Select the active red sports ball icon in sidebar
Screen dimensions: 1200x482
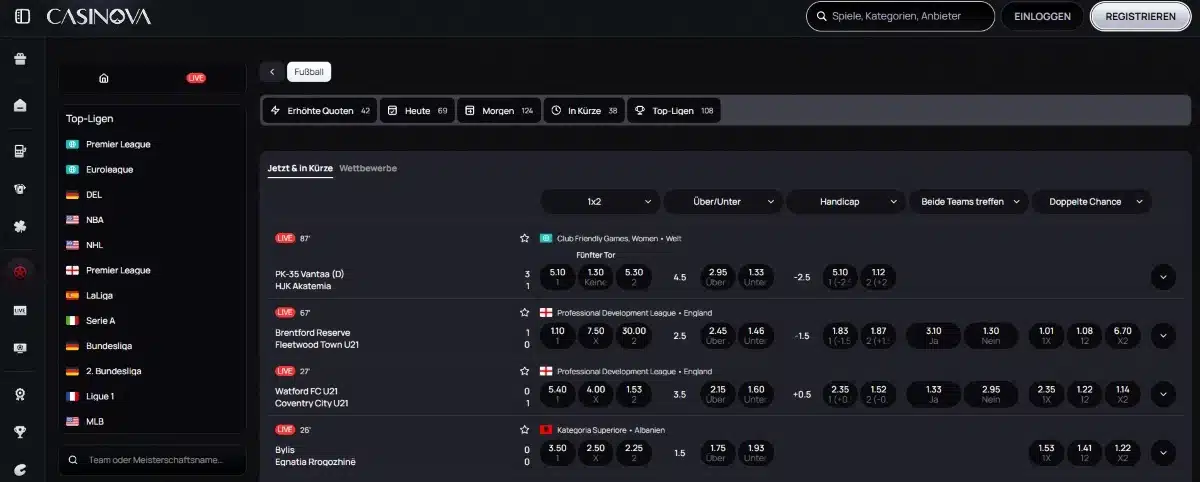pos(20,270)
